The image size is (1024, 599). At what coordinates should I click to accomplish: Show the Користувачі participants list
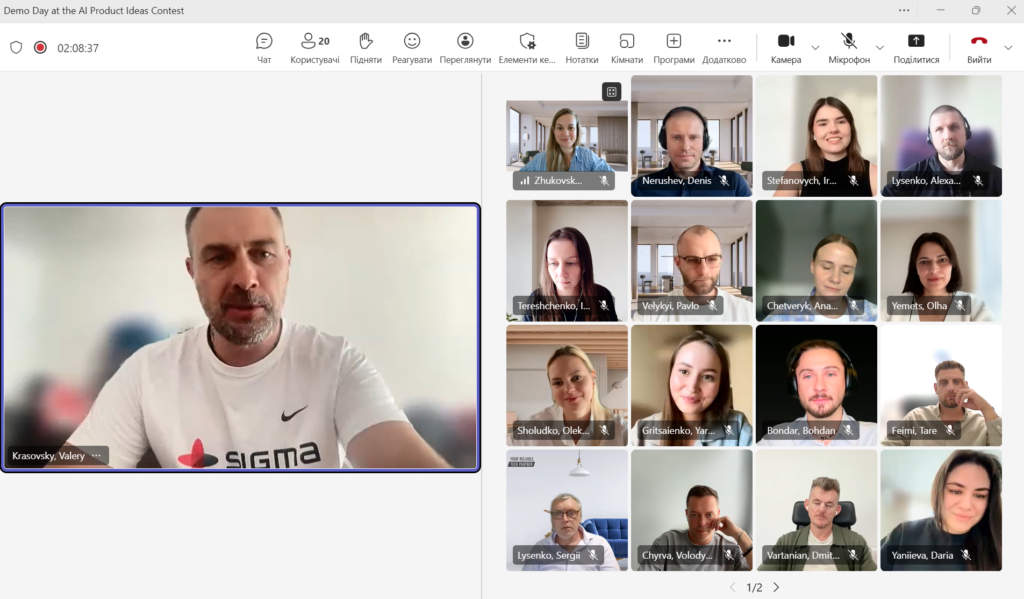pyautogui.click(x=315, y=48)
